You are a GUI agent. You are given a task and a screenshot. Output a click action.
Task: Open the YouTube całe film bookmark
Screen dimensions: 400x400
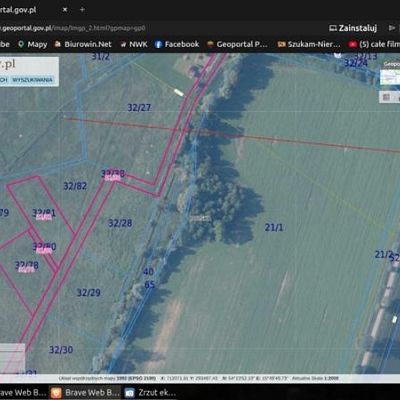point(374,44)
